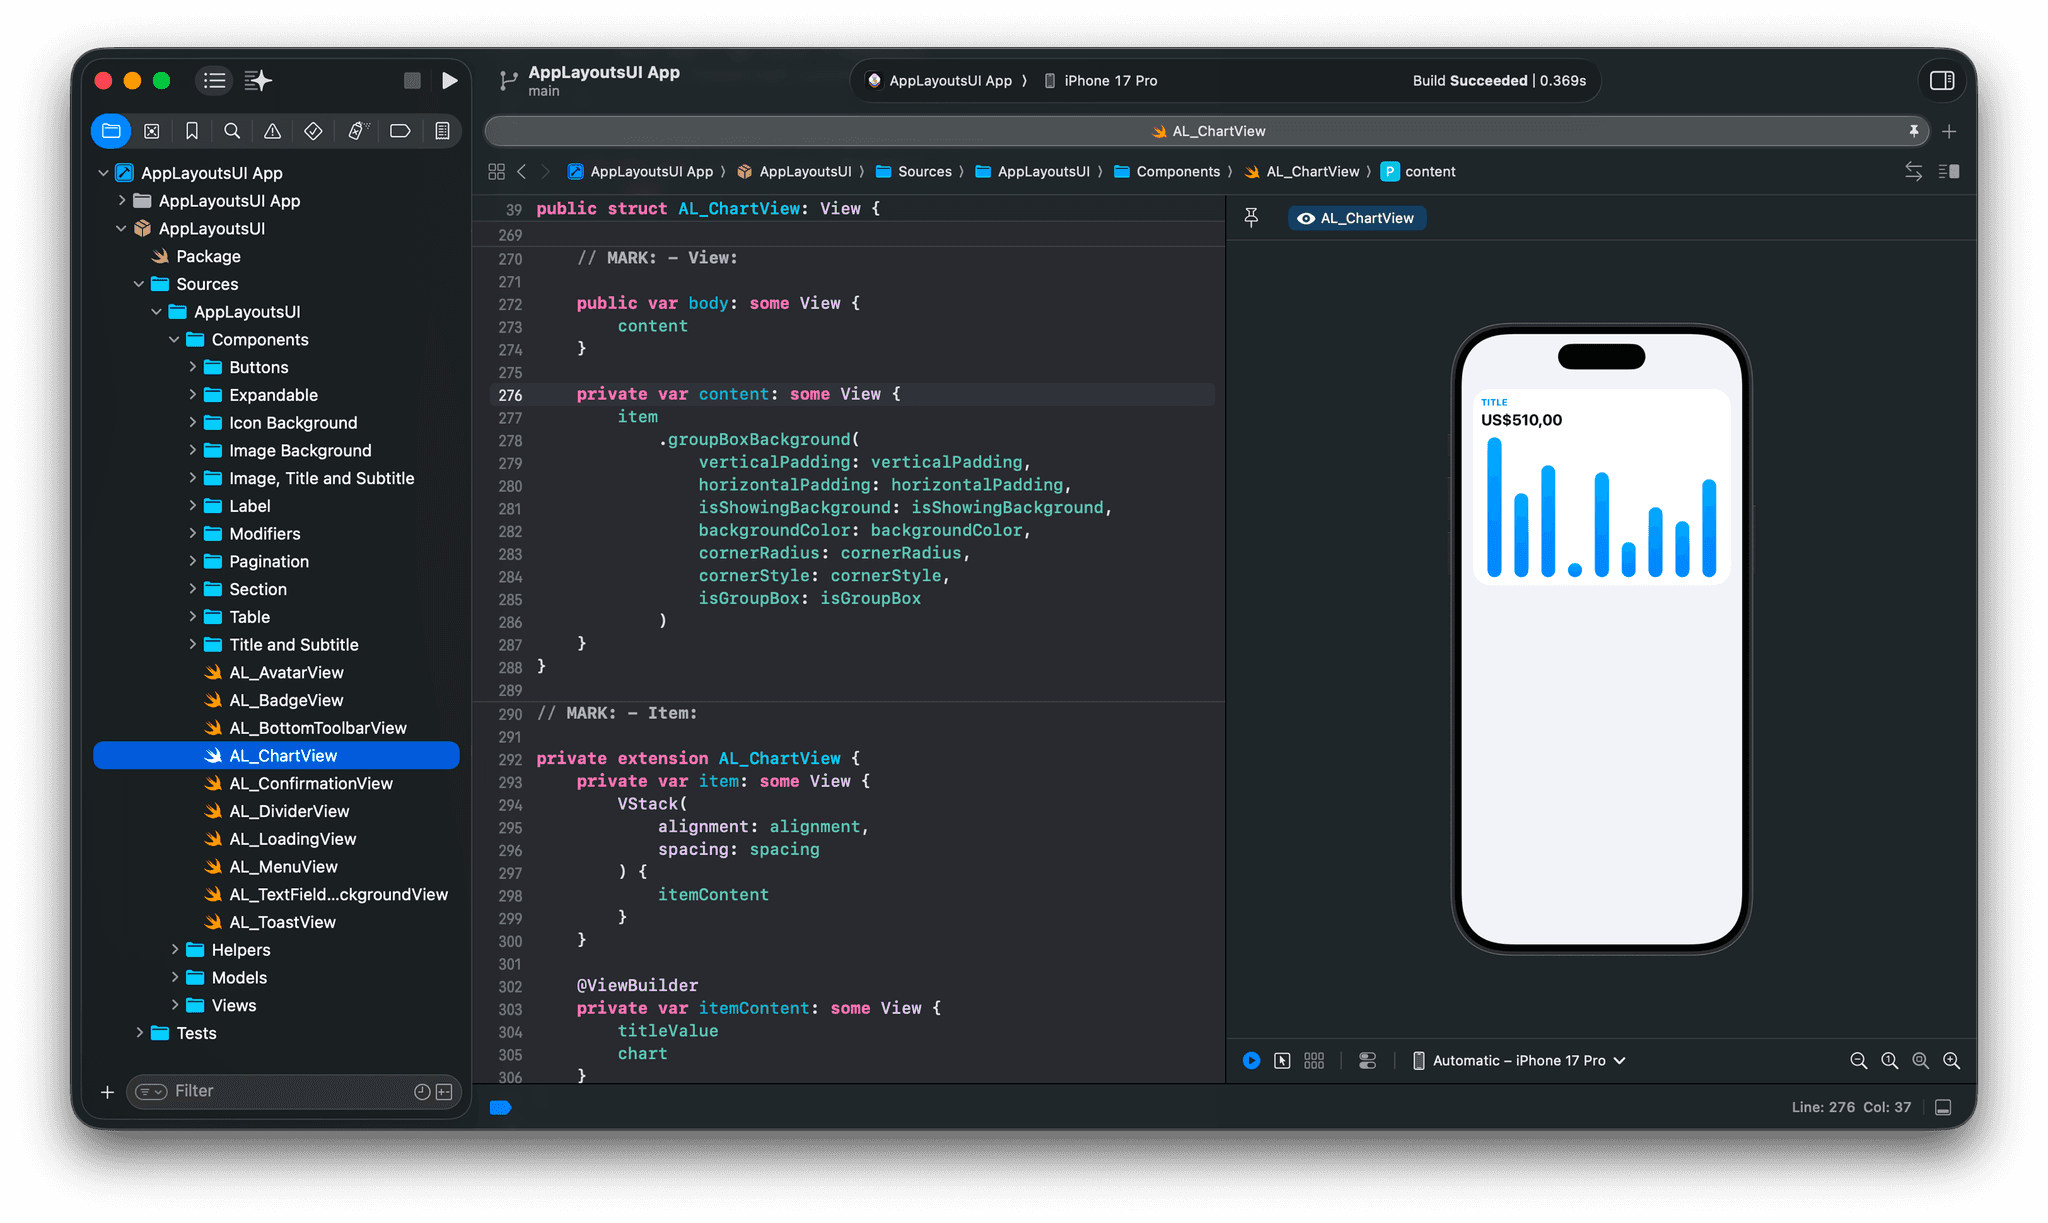The width and height of the screenshot is (2048, 1223).
Task: Enable Live preview mode
Action: click(x=1251, y=1061)
